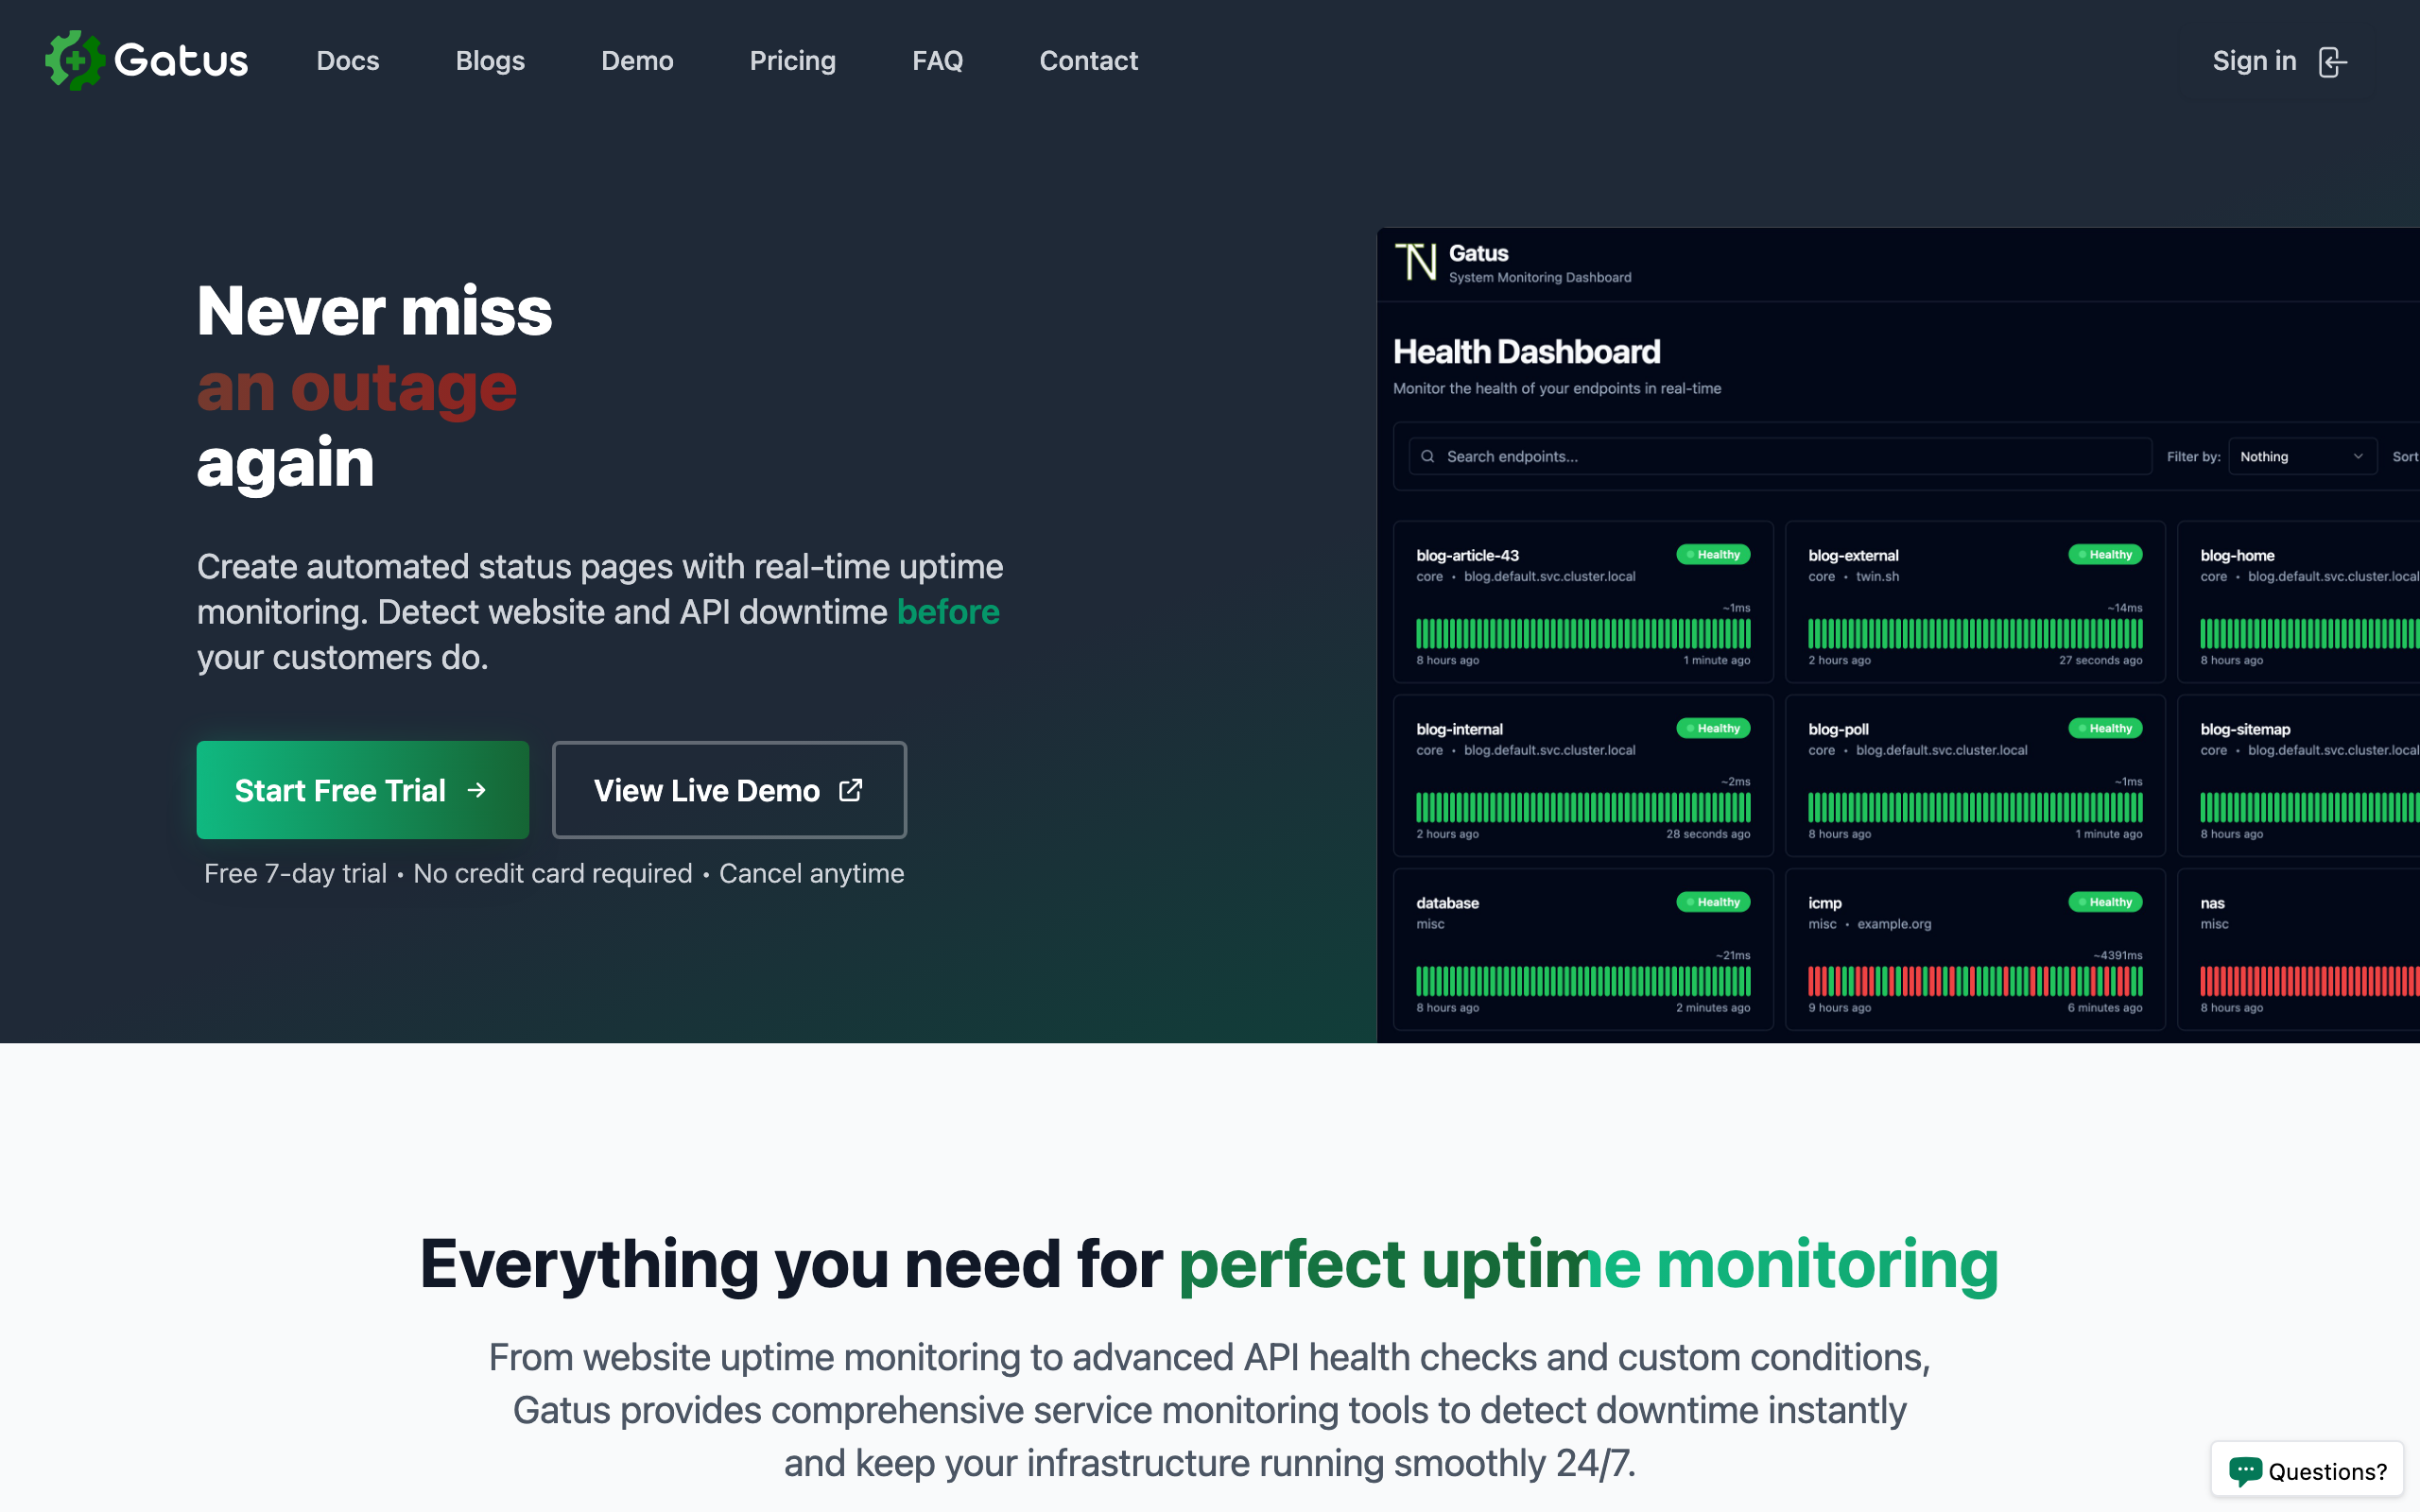Image resolution: width=2420 pixels, height=1512 pixels.
Task: Click the arrow icon in Start Free Trial
Action: point(477,790)
